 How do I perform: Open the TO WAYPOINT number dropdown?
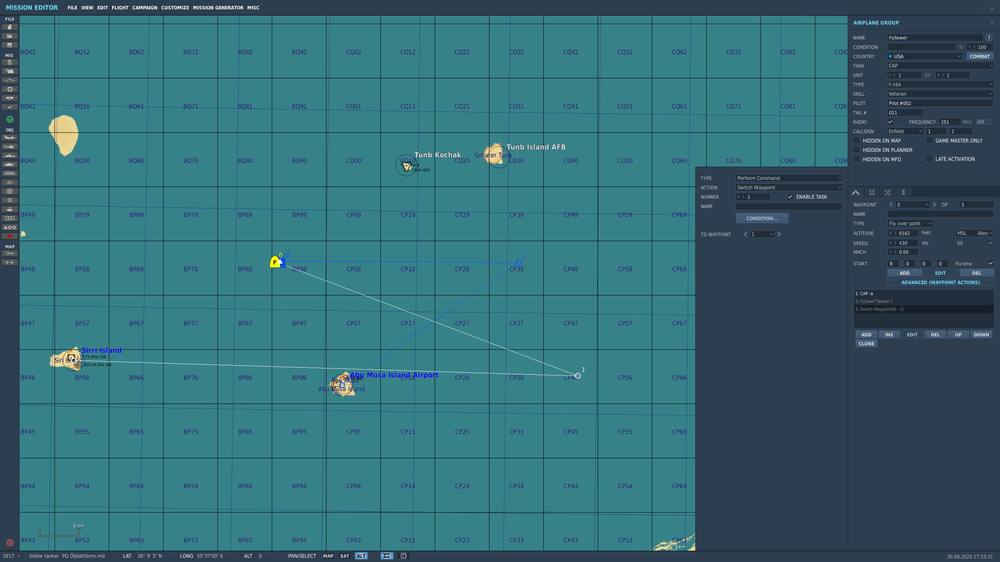761,234
